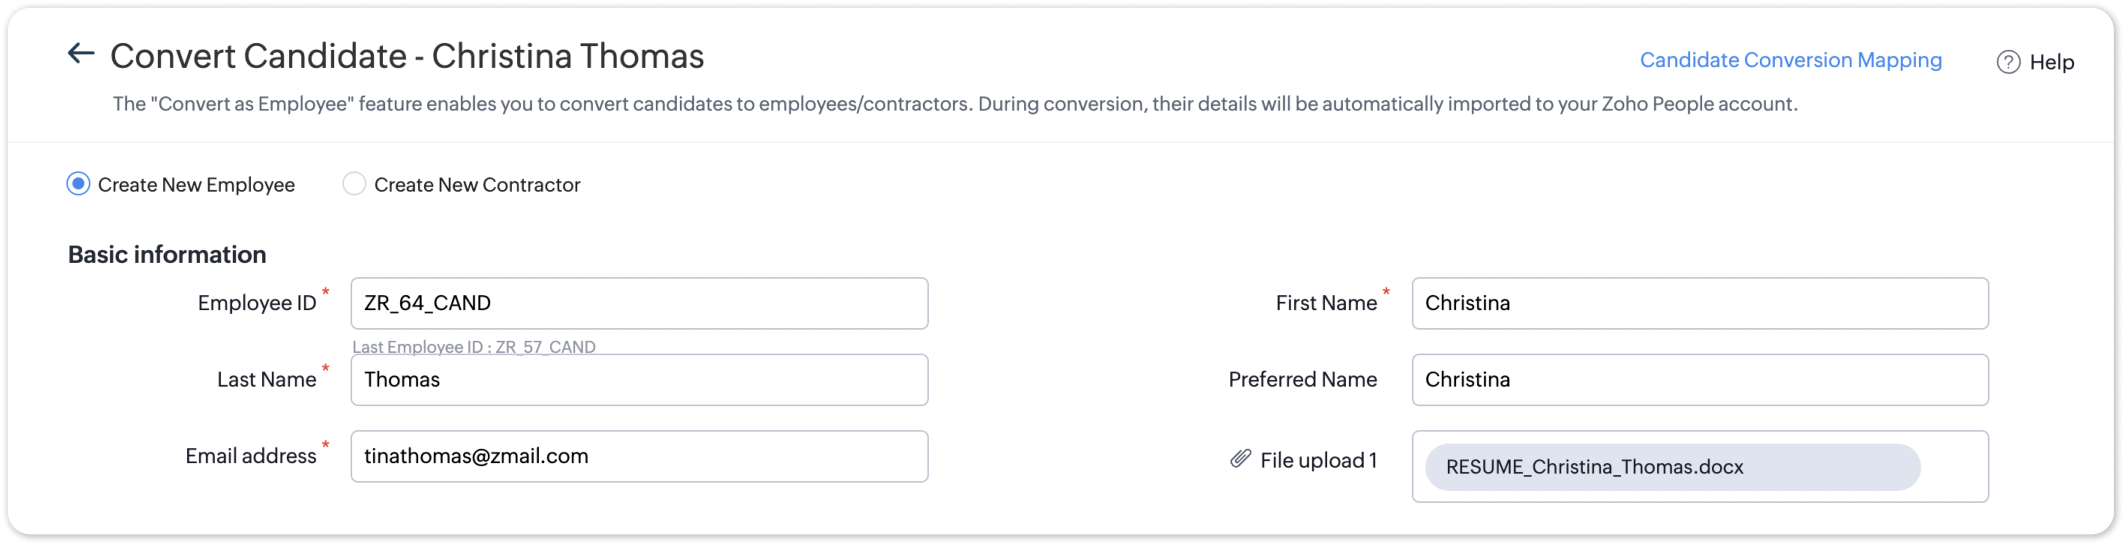Click empty space in the File upload box

tap(1953, 467)
